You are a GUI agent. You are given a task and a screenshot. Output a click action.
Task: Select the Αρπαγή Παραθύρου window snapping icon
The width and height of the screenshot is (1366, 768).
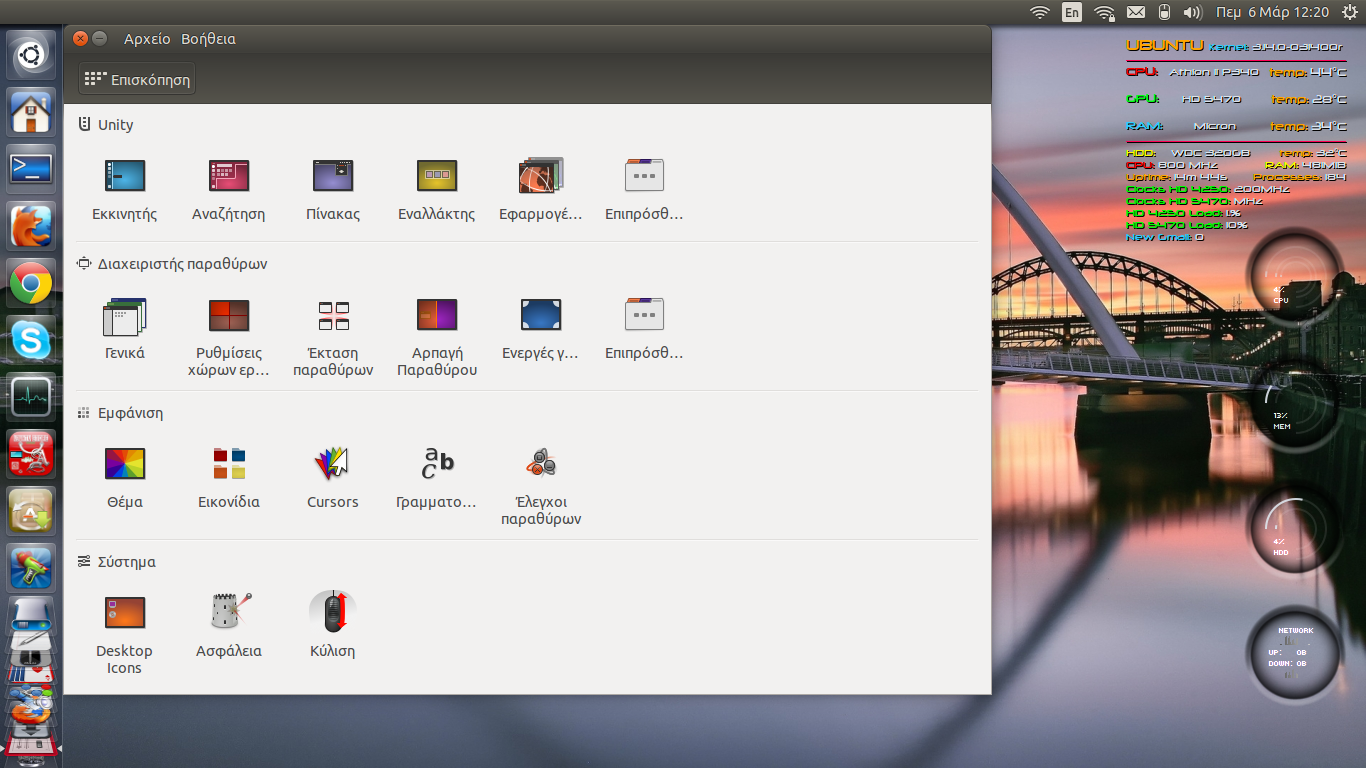(x=436, y=316)
